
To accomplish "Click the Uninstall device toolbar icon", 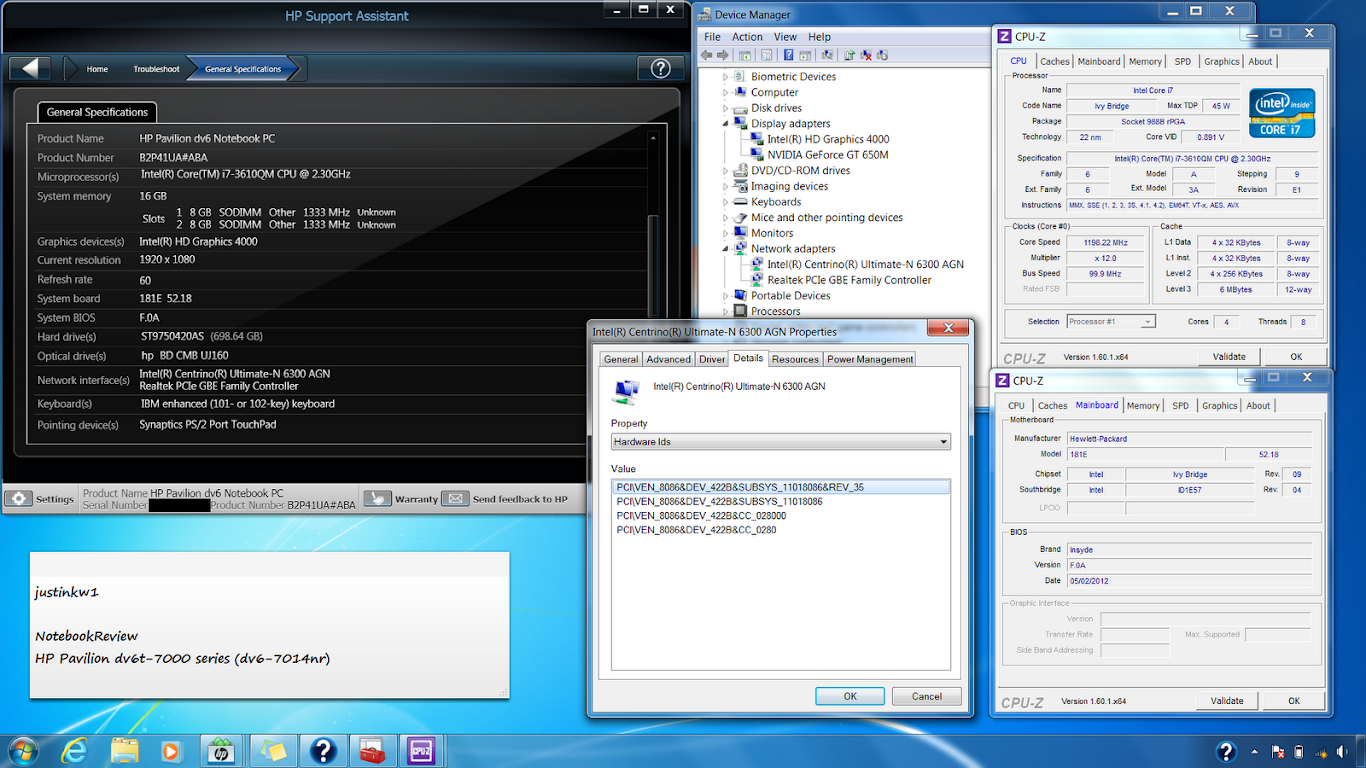I will click(866, 55).
